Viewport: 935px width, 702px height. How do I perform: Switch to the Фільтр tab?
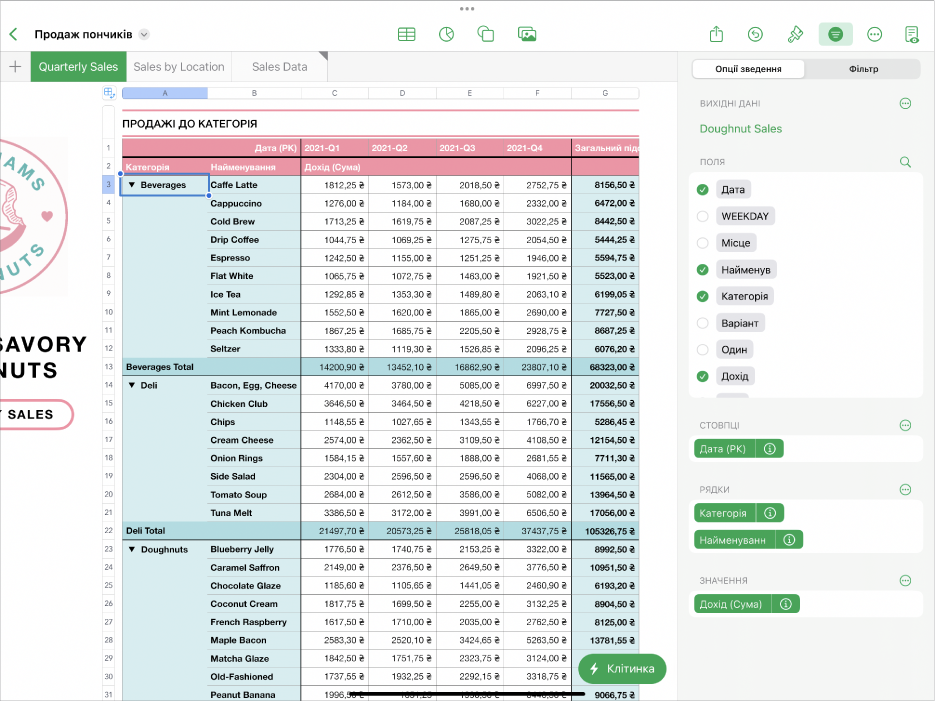click(862, 69)
